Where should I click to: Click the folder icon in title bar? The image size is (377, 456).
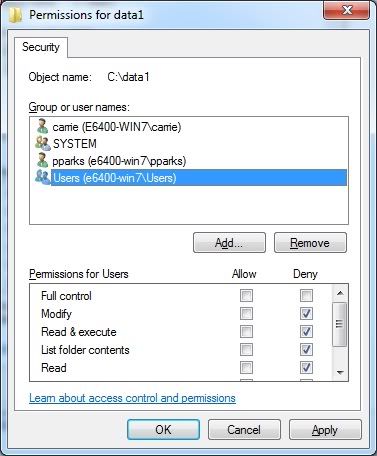[16, 15]
